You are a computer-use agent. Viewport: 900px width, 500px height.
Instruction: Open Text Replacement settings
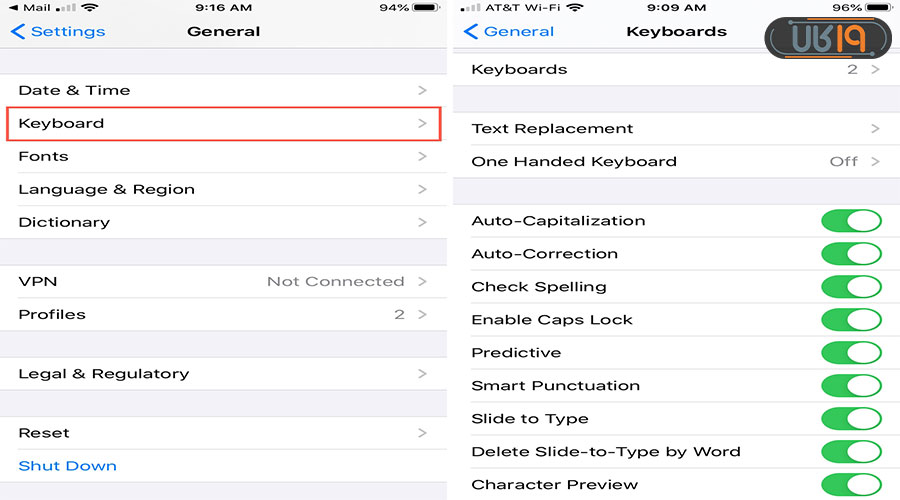pos(675,129)
